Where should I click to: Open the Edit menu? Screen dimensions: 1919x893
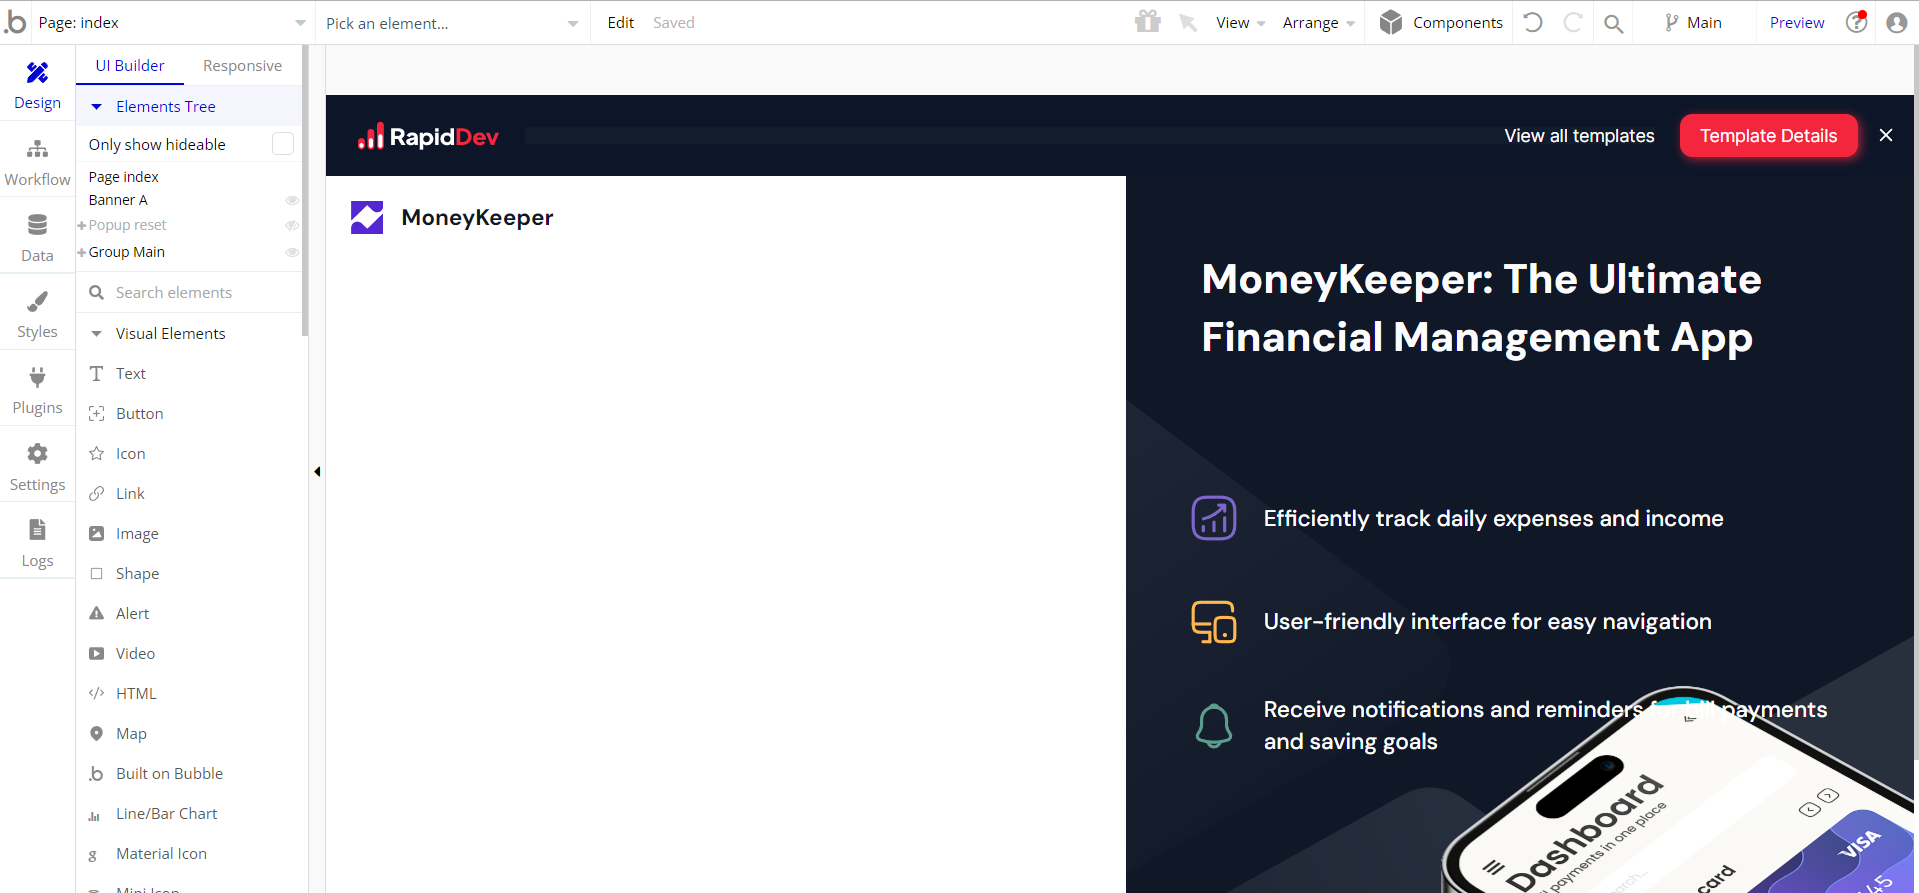click(x=620, y=22)
